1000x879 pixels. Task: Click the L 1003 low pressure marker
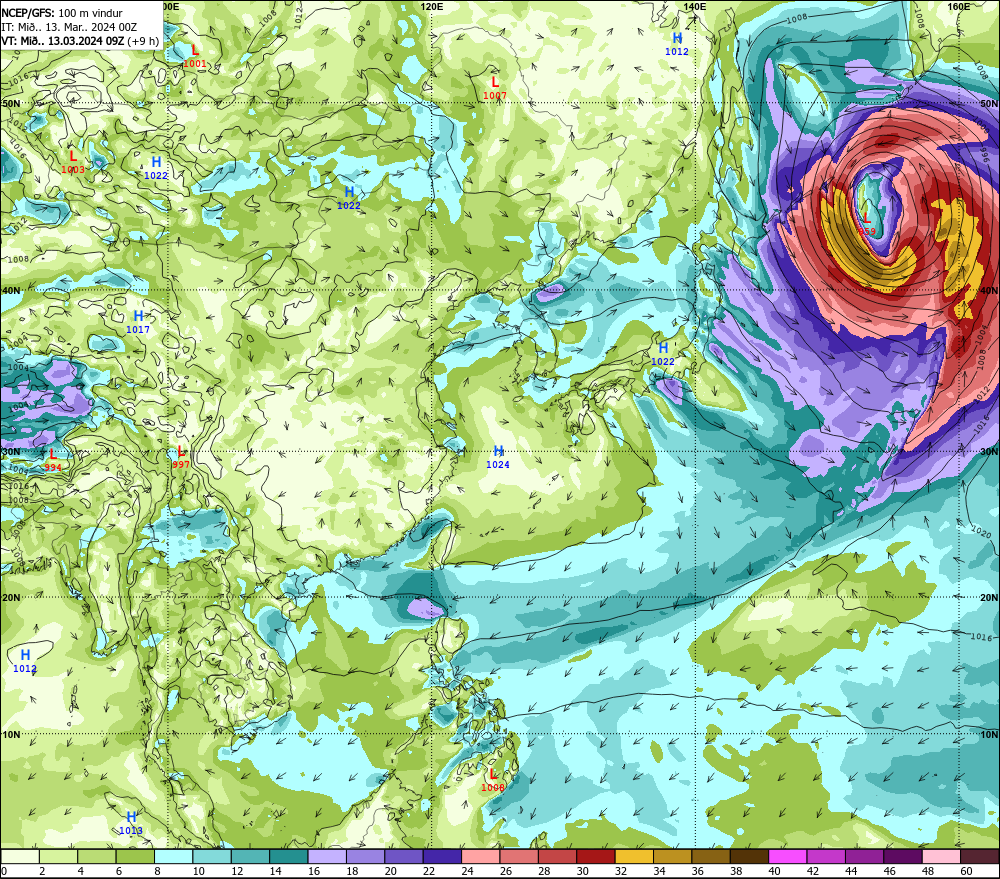tap(73, 162)
